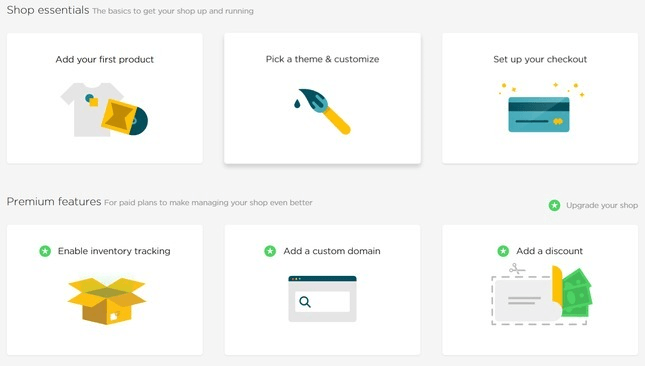Click the browser window domain illustration
The width and height of the screenshot is (645, 366).
tap(322, 299)
